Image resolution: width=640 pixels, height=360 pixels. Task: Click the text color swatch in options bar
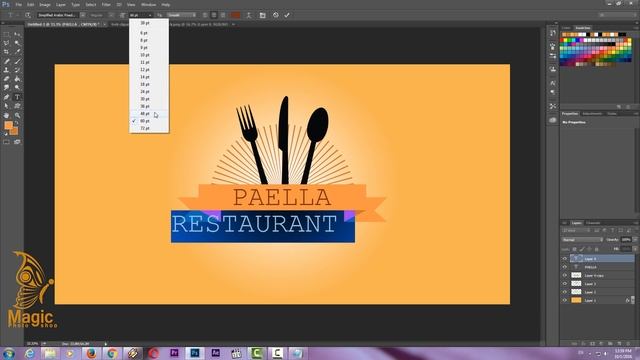(x=236, y=15)
